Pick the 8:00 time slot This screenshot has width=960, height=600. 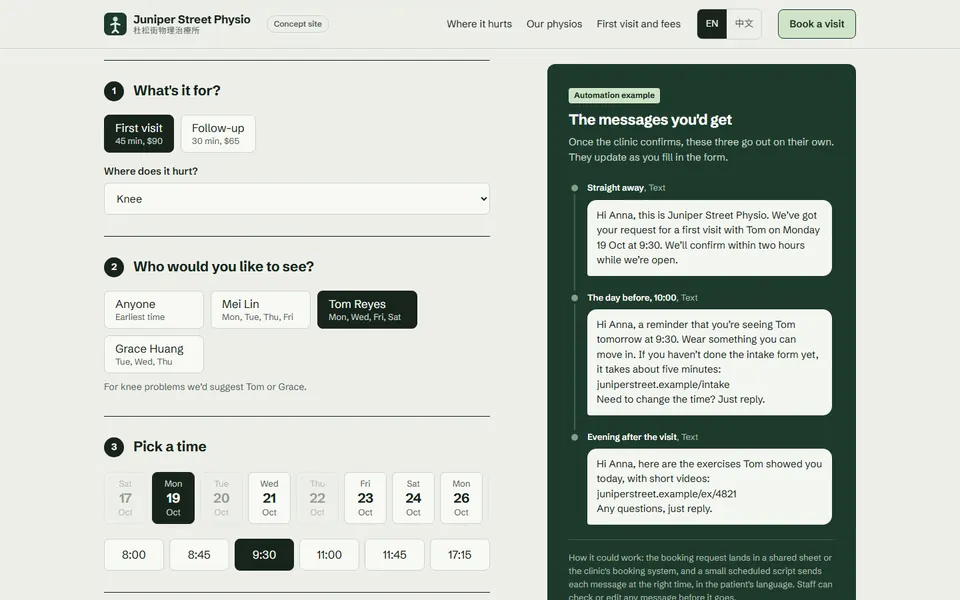coord(134,555)
